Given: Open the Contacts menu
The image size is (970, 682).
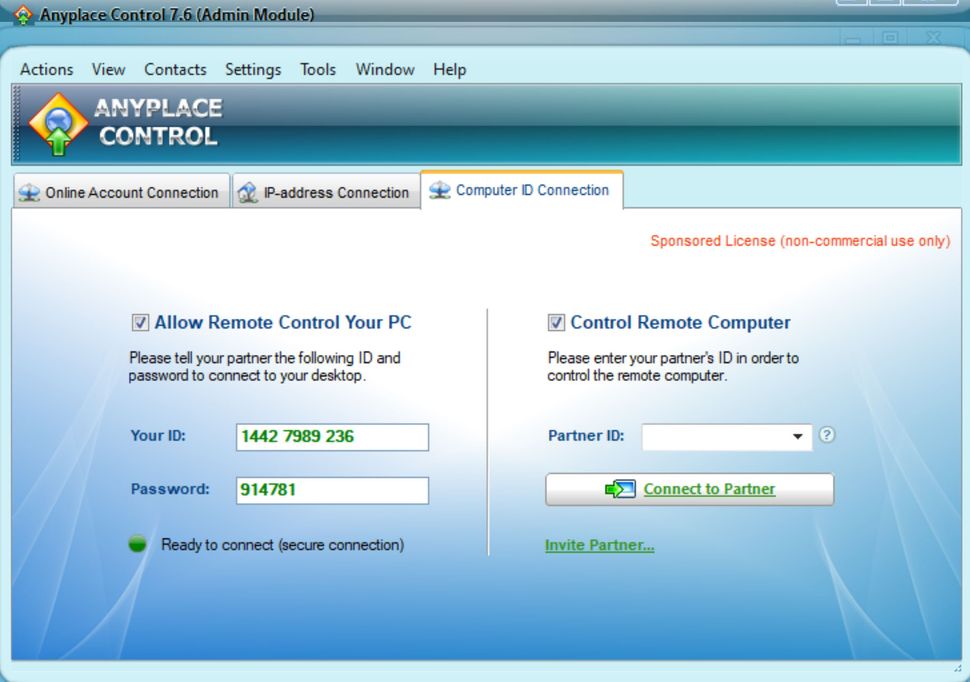Looking at the screenshot, I should 175,69.
